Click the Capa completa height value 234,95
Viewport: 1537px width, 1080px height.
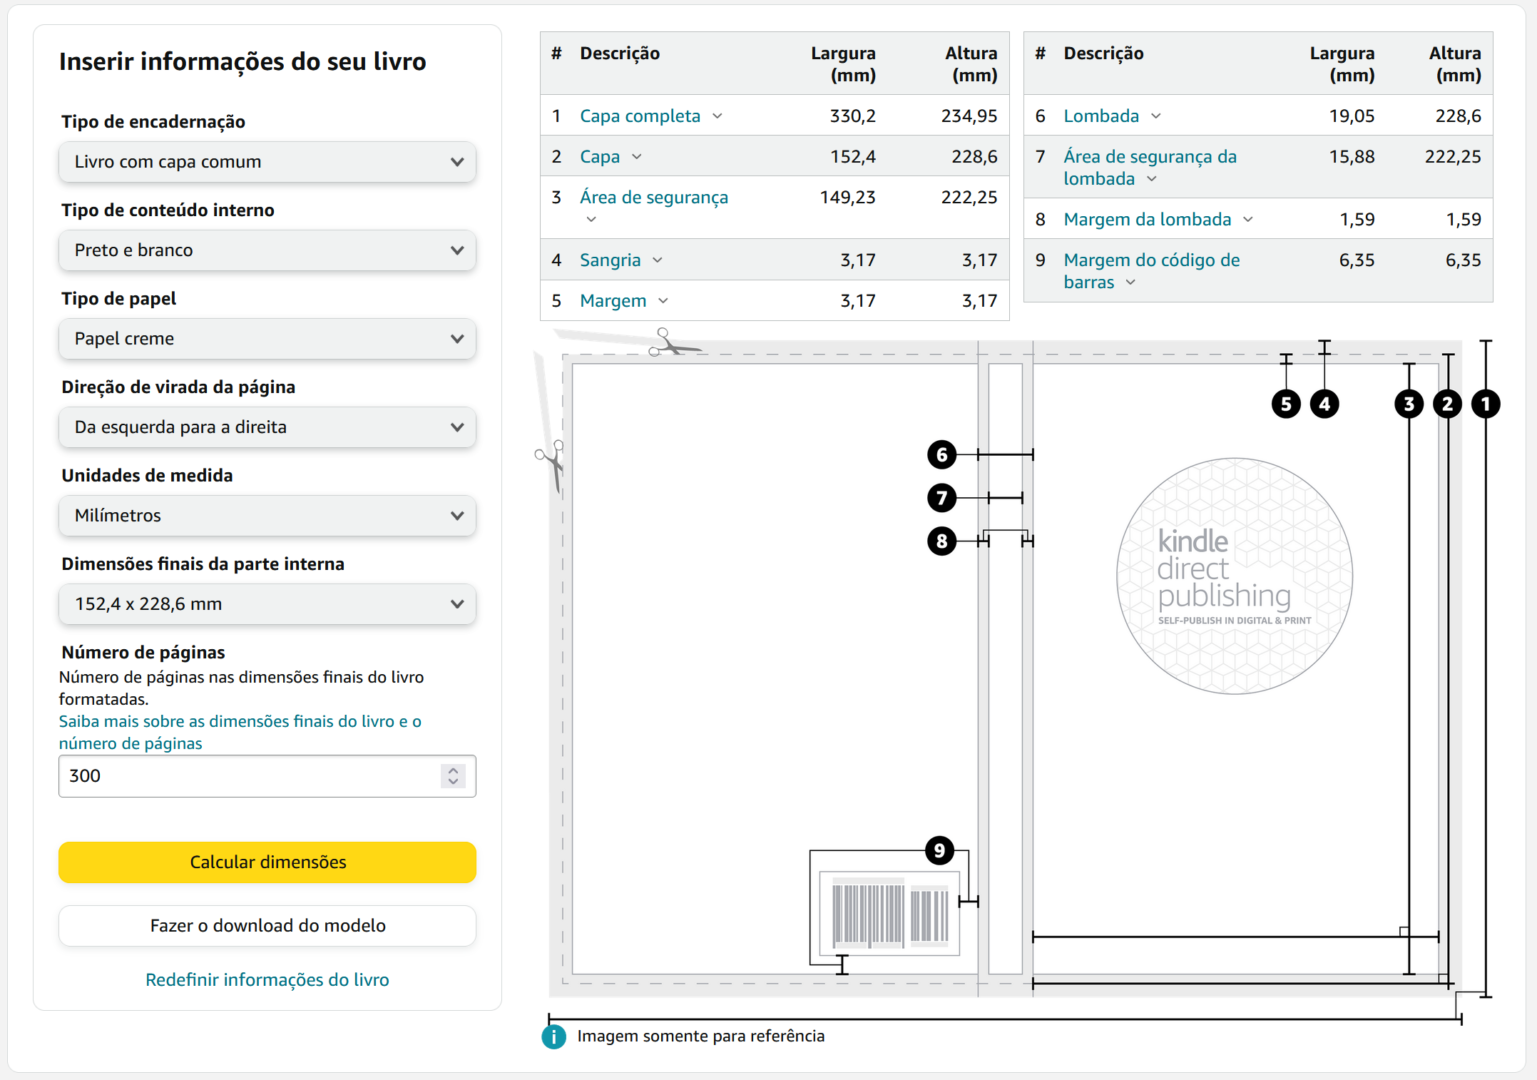(969, 116)
